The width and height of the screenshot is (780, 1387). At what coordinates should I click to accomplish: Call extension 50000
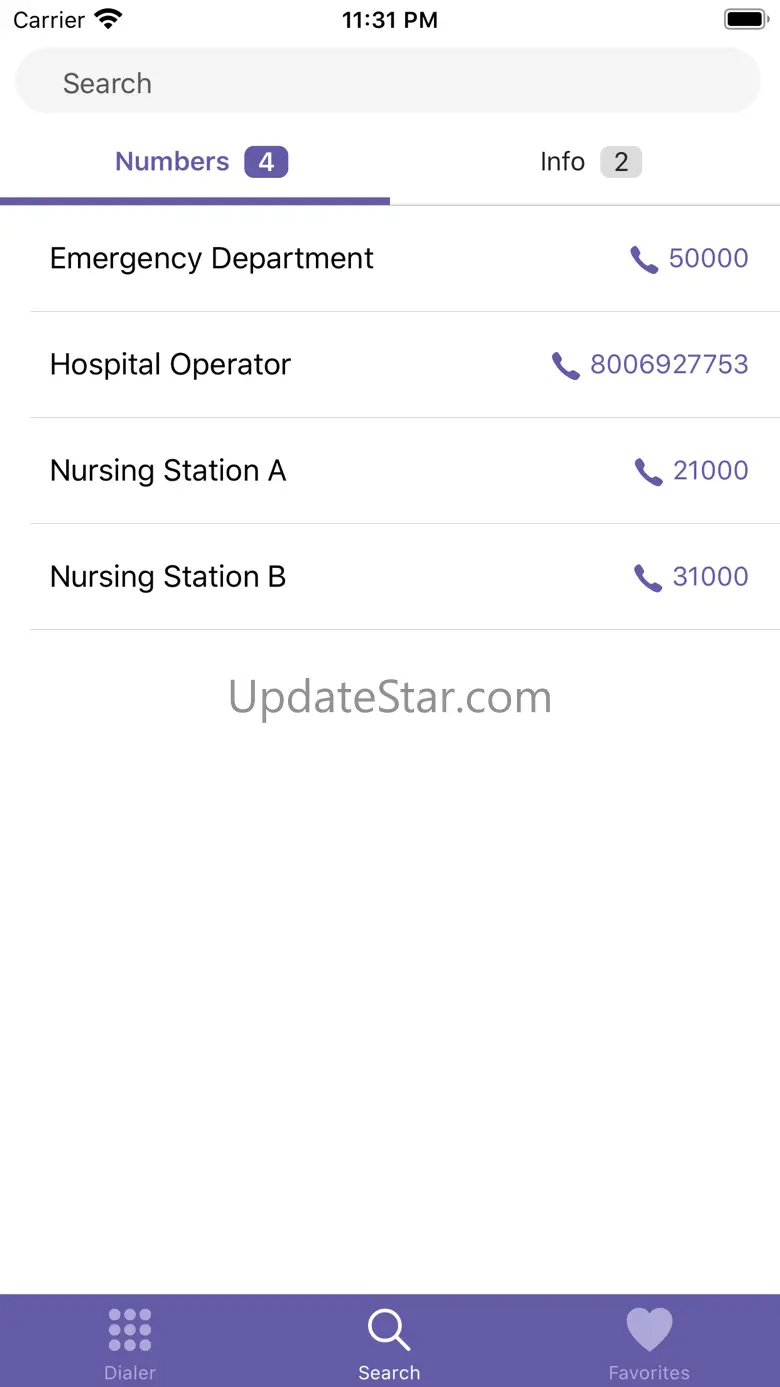coord(708,258)
